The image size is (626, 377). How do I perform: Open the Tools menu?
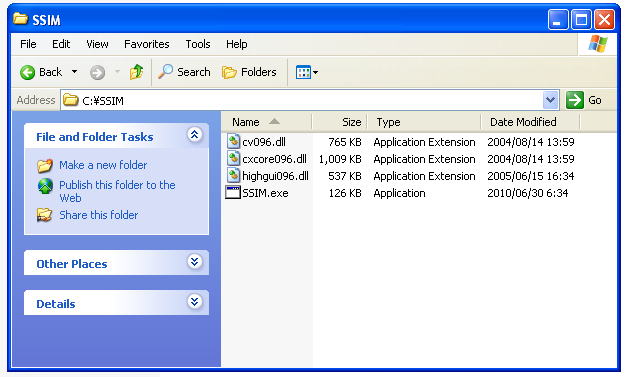(198, 44)
